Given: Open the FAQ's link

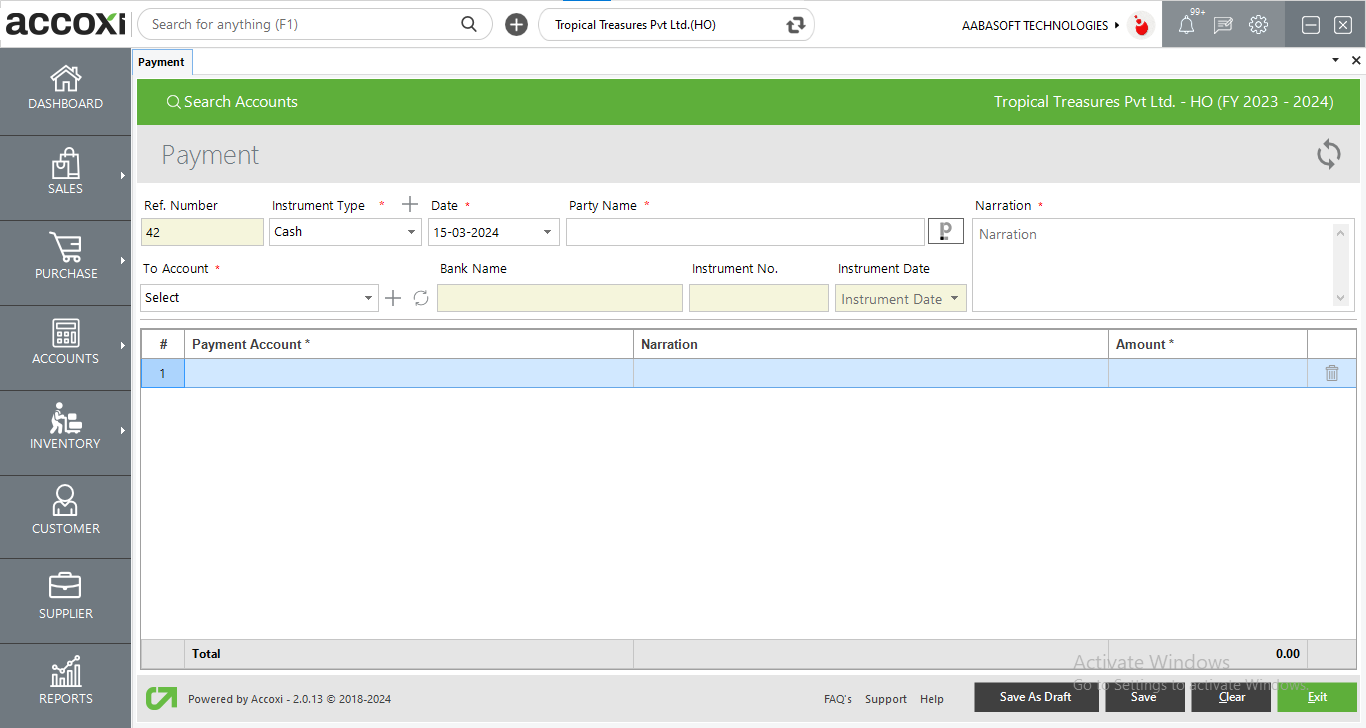Looking at the screenshot, I should point(838,699).
